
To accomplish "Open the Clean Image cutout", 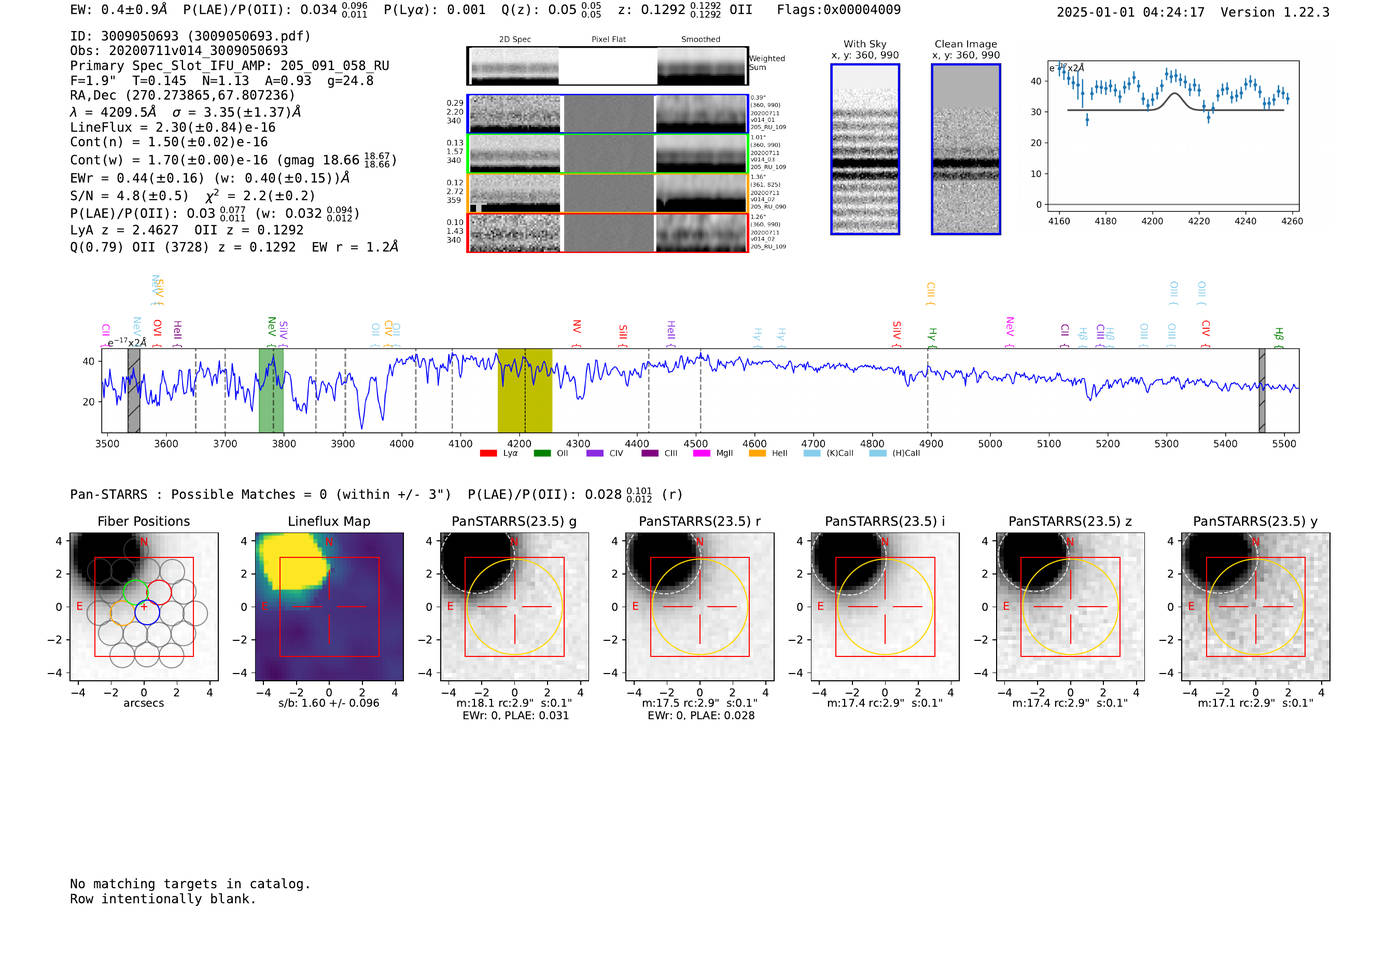I will tap(966, 149).
